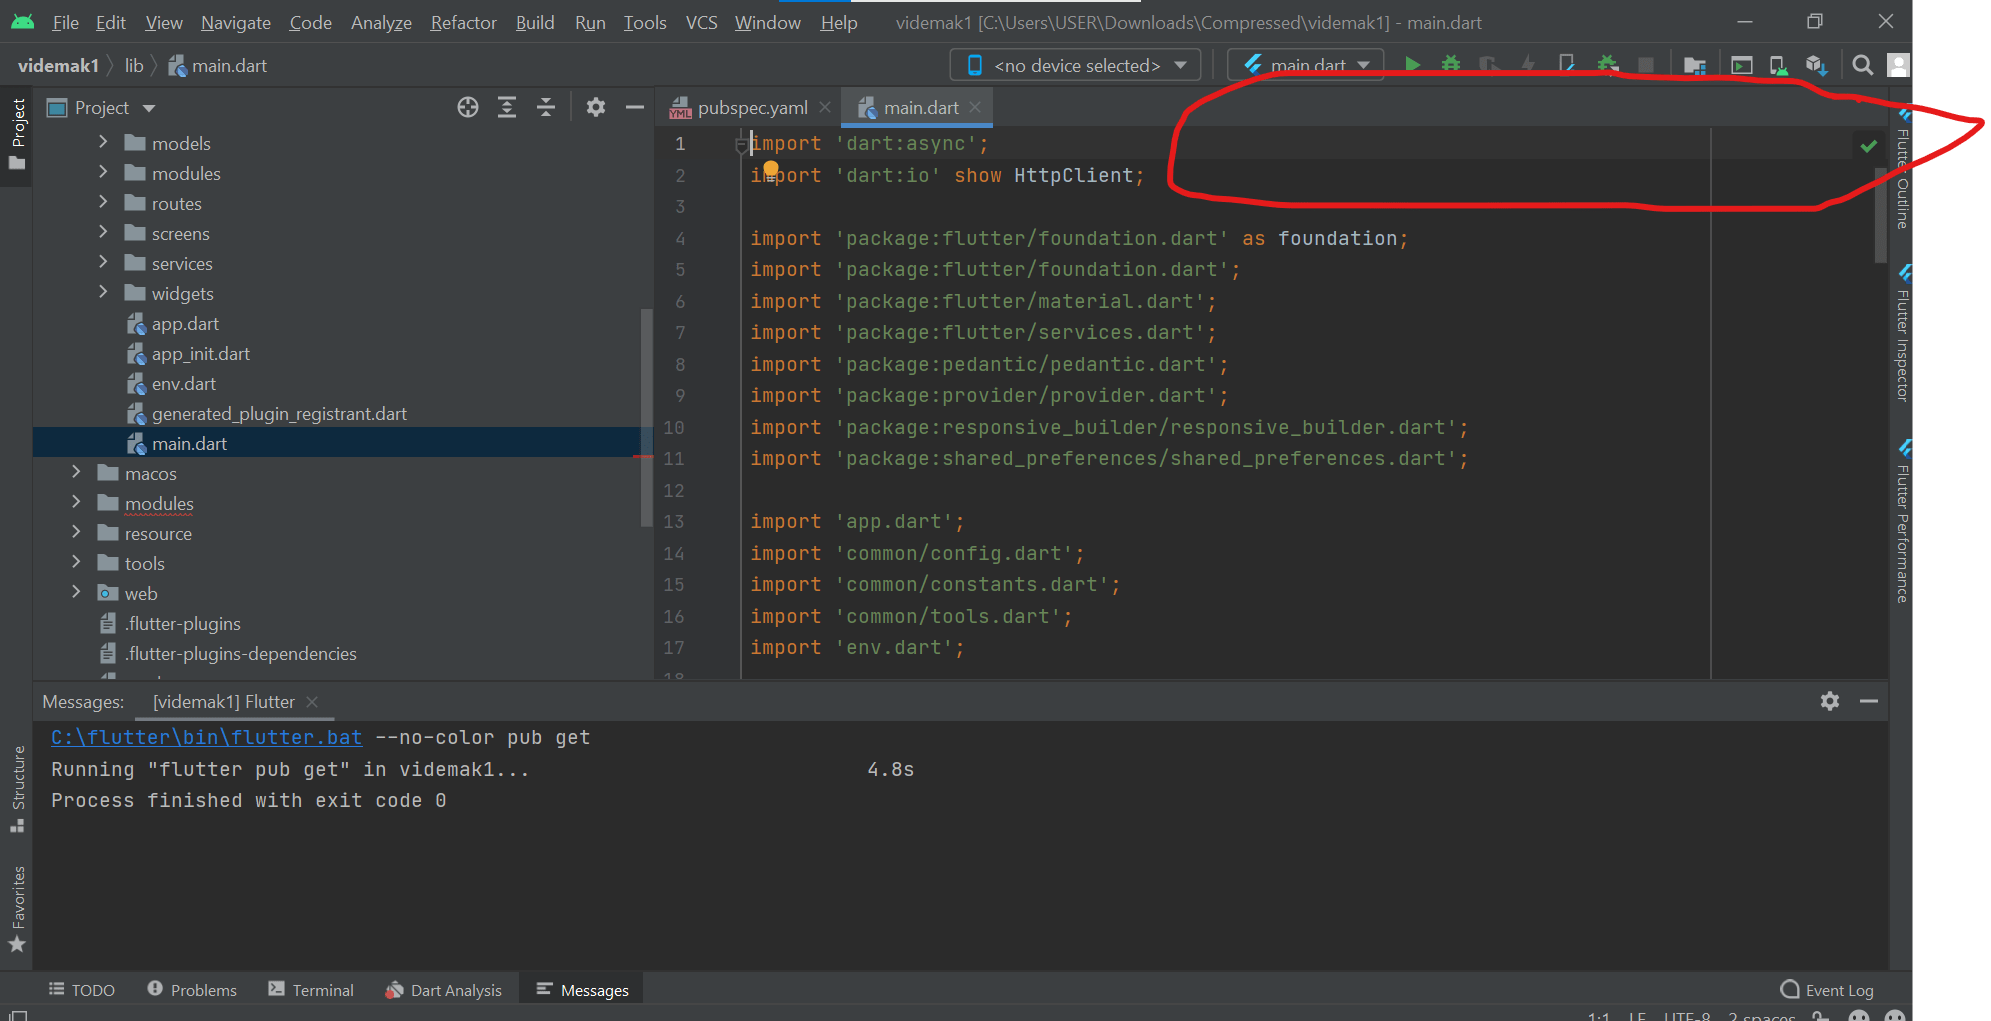Run the main.dart app
Screen dimensions: 1991x1021
pos(1412,64)
